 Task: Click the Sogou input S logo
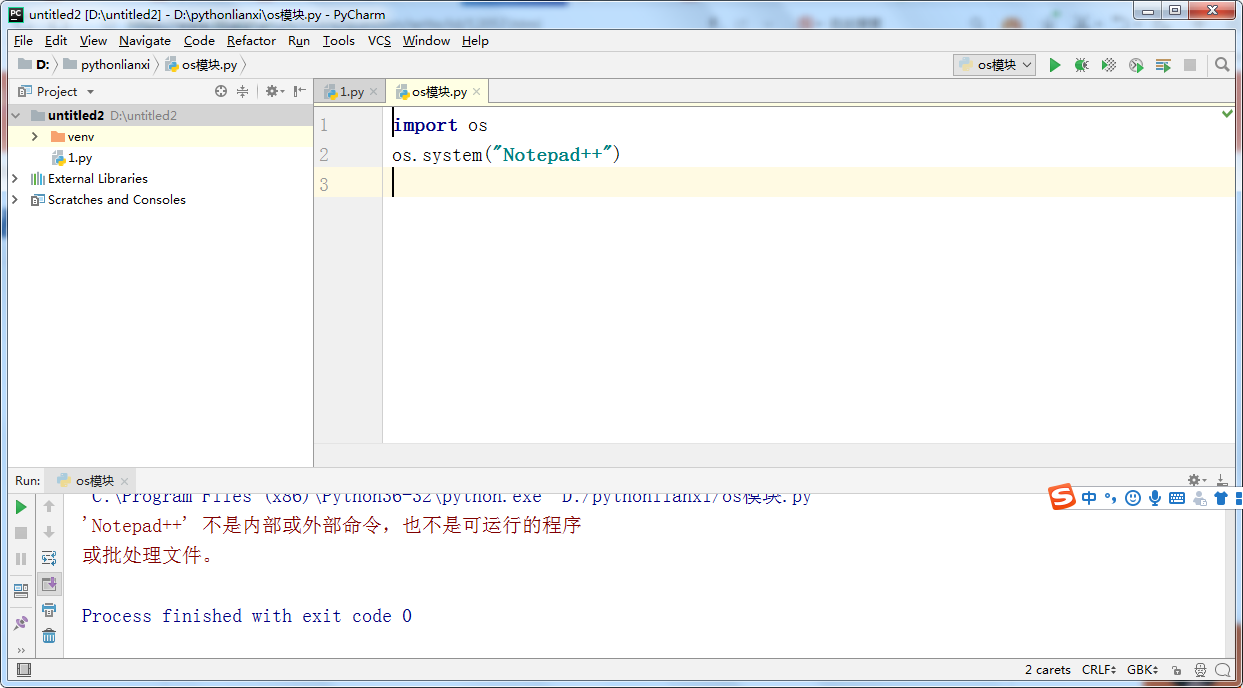pos(1062,497)
